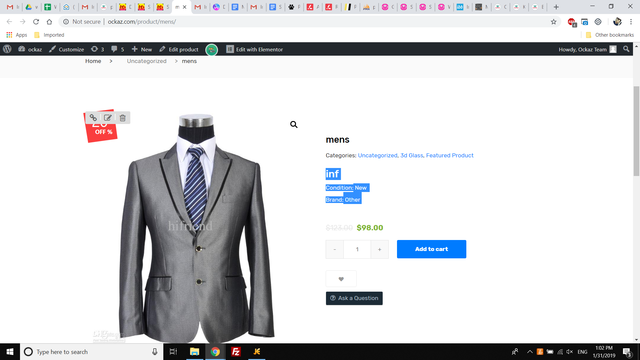Open the 5 comments item
The image size is (640, 360).
[x=118, y=49]
